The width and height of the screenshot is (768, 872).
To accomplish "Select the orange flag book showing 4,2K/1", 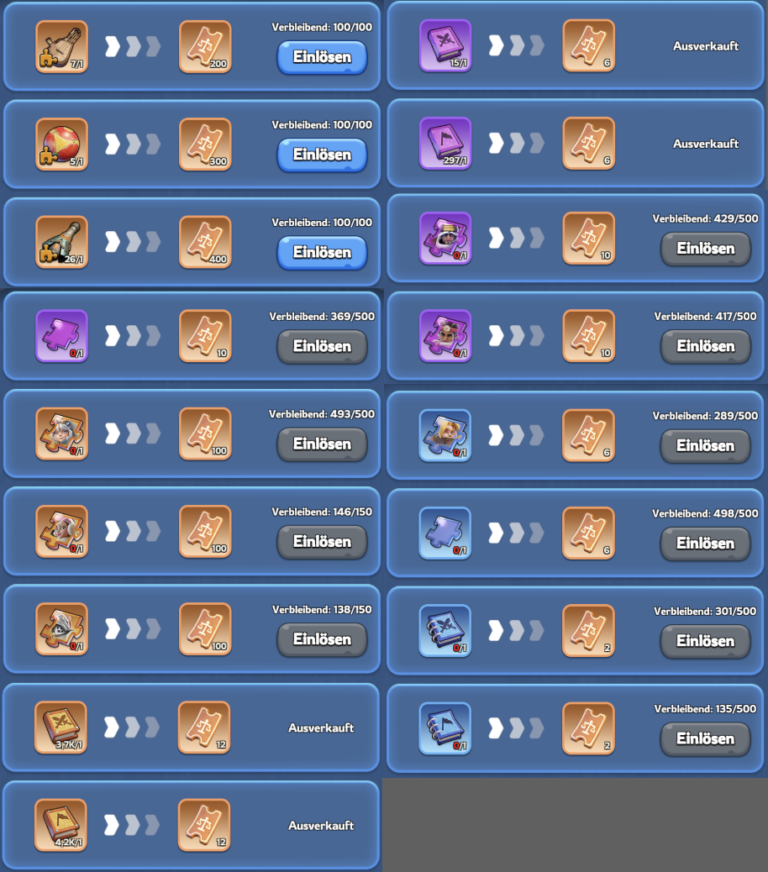I will (x=61, y=825).
